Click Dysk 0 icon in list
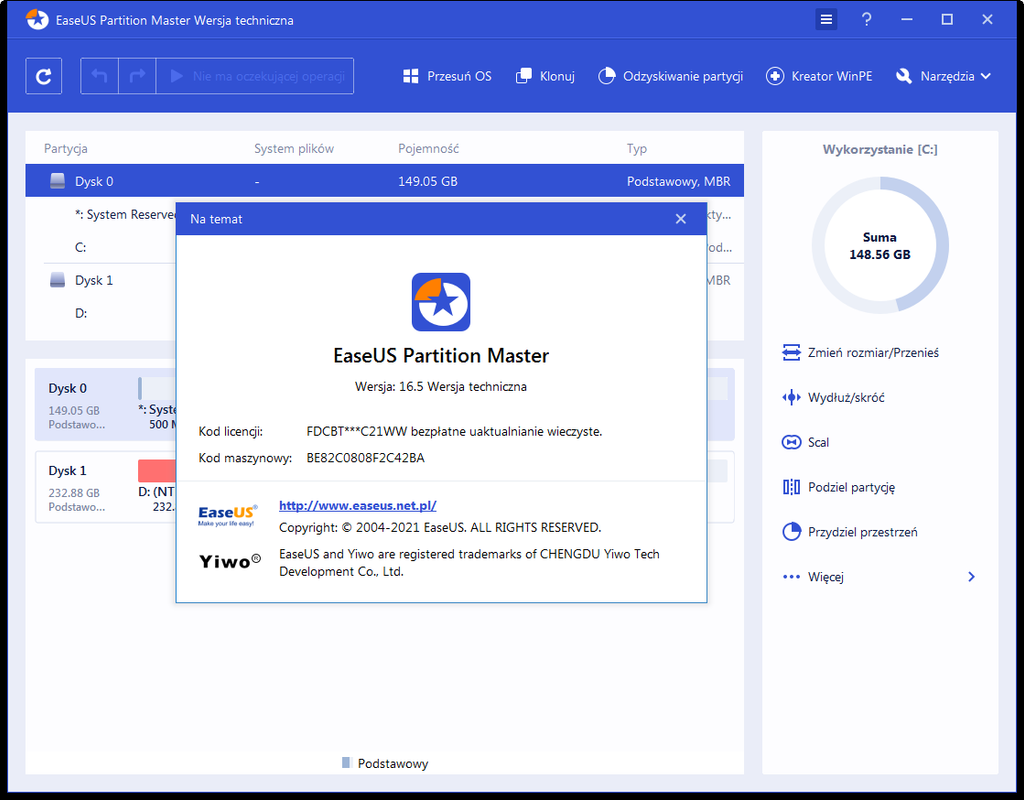 pos(57,181)
